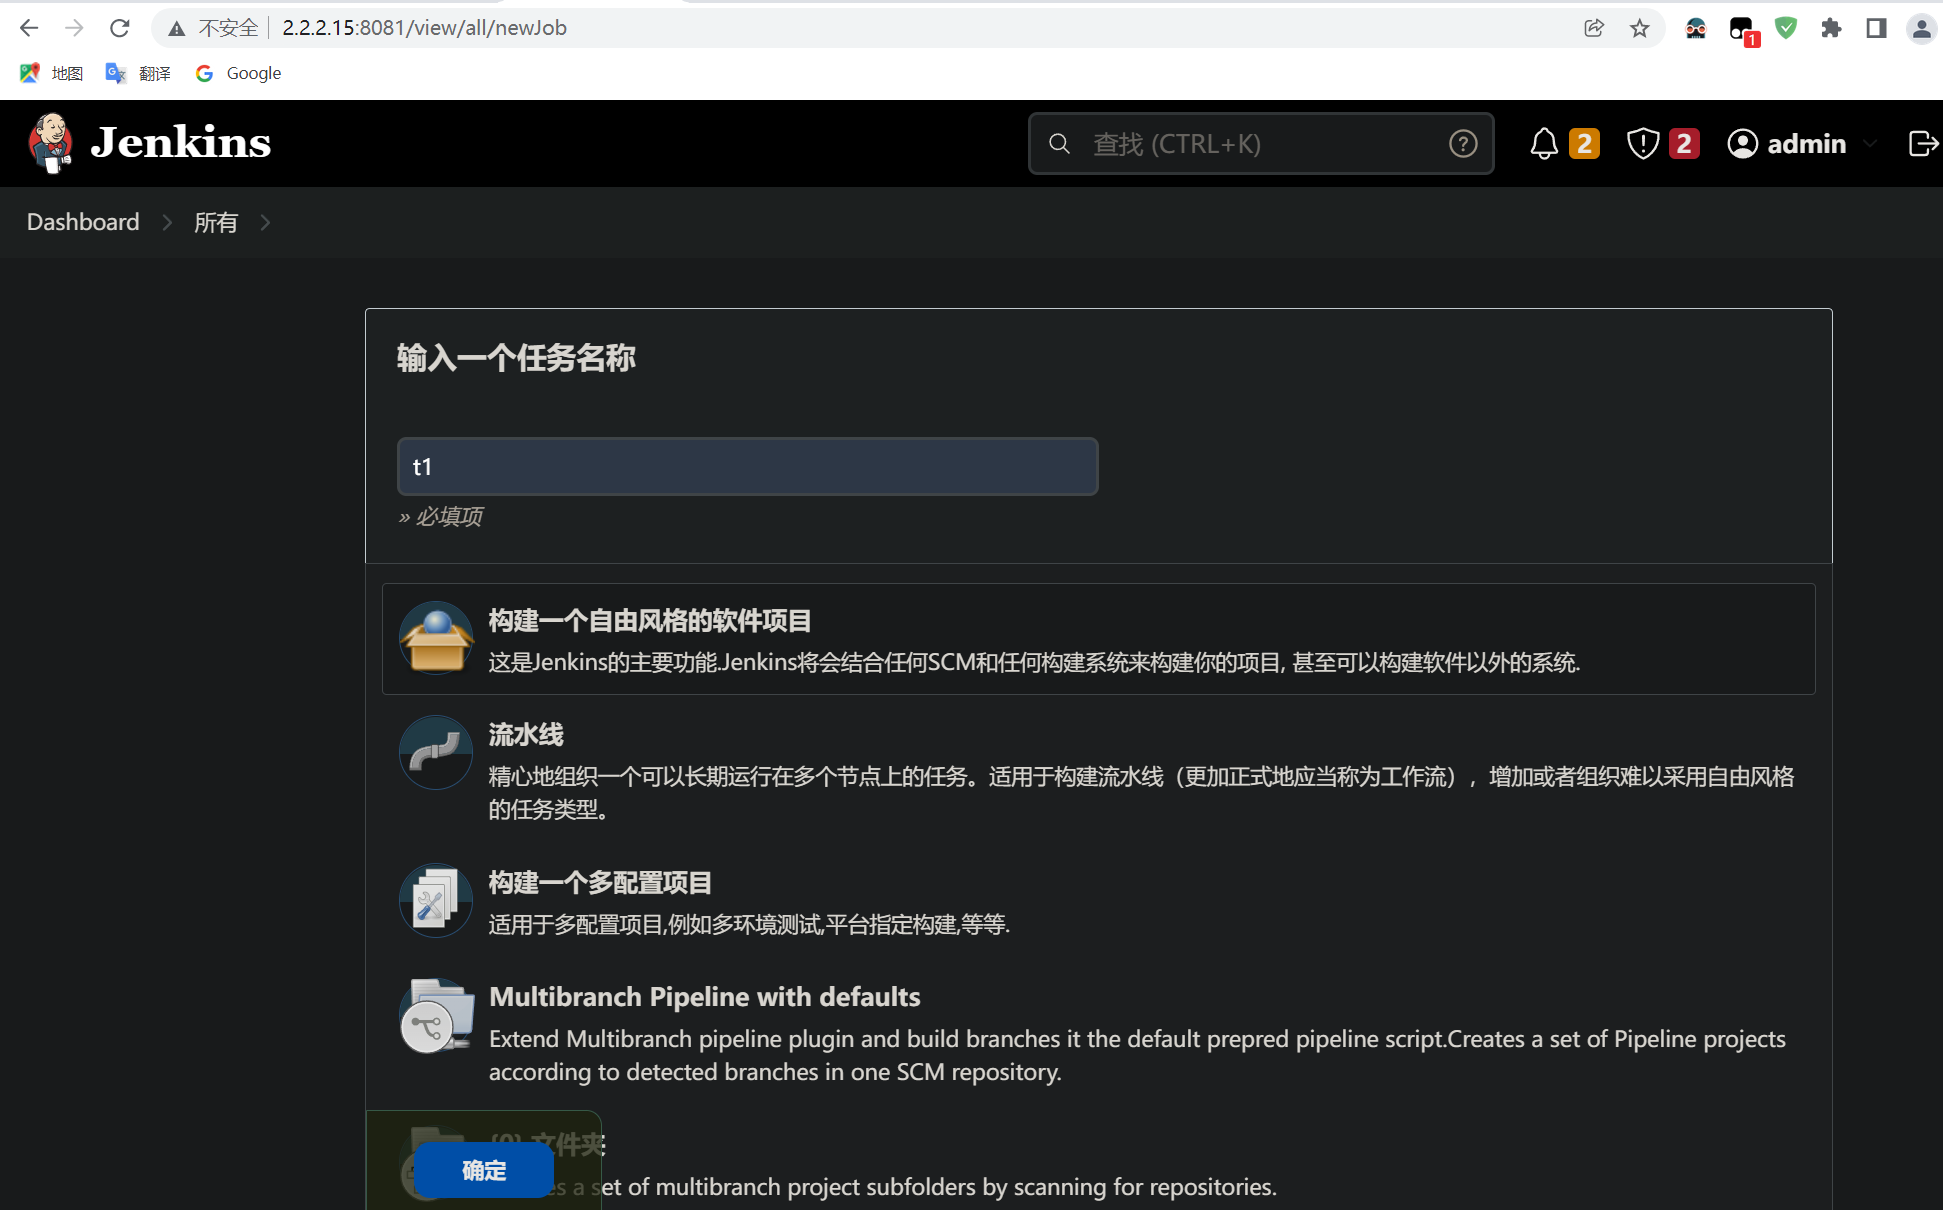Click the logout icon in the header
This screenshot has height=1210, width=1943.
coord(1922,144)
